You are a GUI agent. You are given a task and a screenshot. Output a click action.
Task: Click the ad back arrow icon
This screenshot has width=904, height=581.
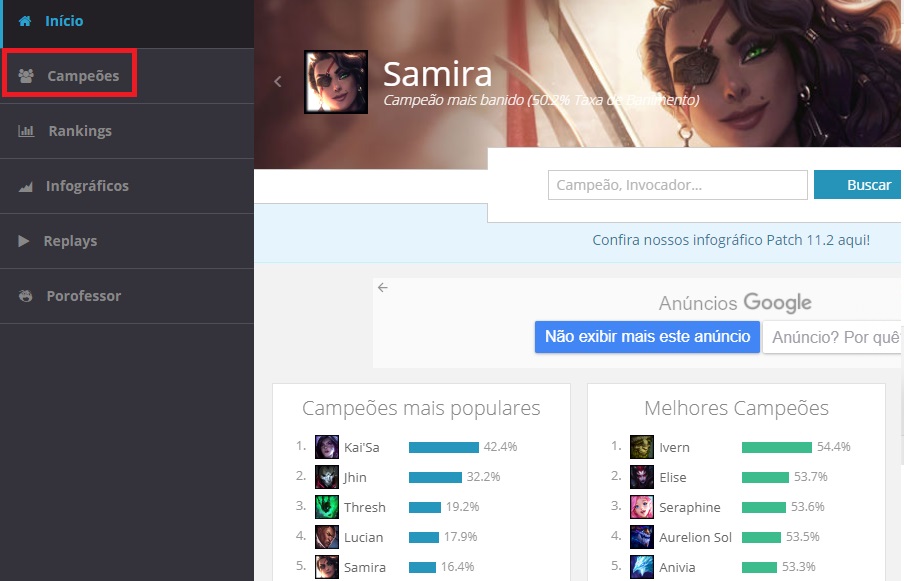tap(383, 287)
